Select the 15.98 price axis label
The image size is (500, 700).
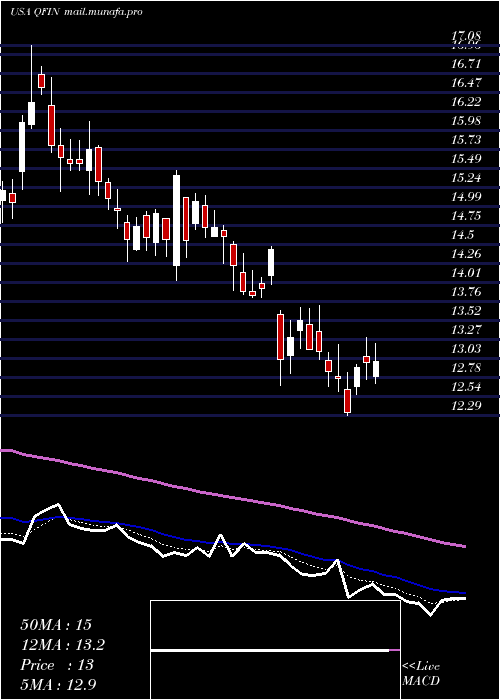[x=466, y=121]
